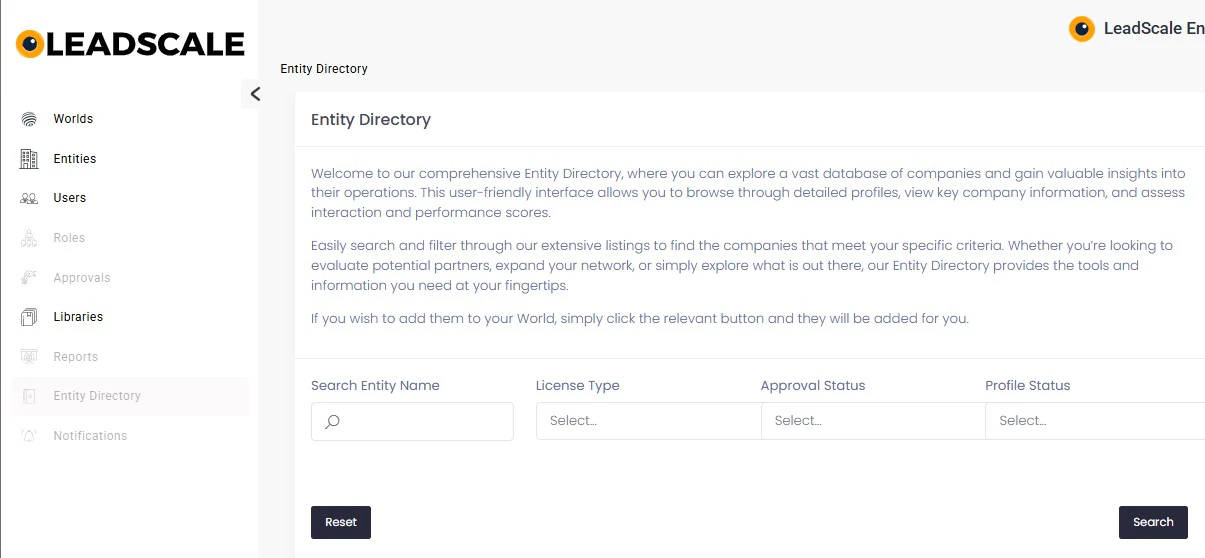The width and height of the screenshot is (1205, 558).
Task: Click the Roles sidebar icon
Action: pos(29,238)
